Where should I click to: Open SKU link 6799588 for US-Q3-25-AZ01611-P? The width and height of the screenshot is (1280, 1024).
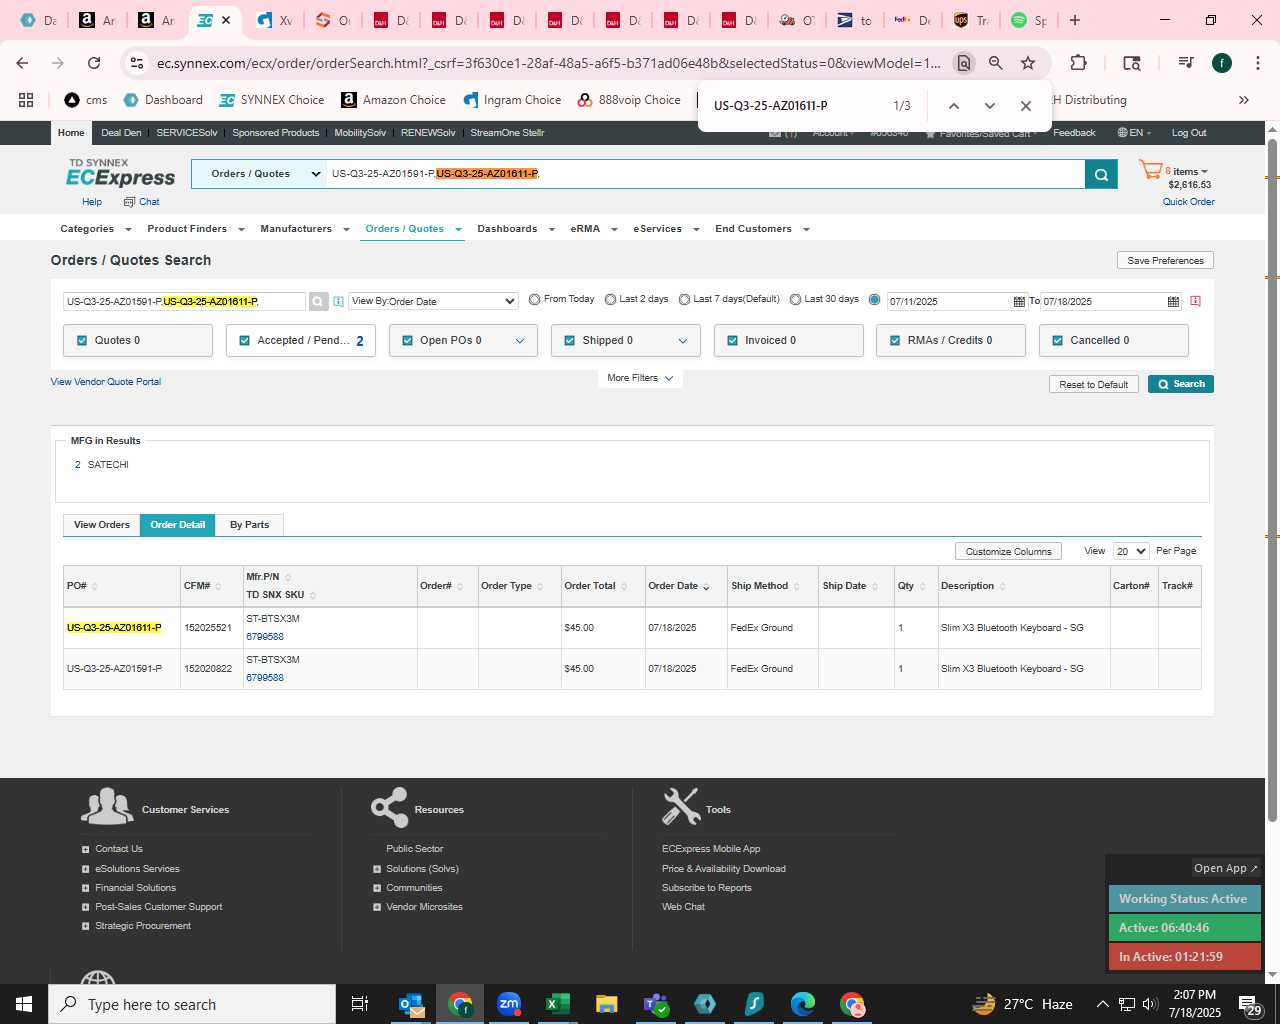pos(265,637)
